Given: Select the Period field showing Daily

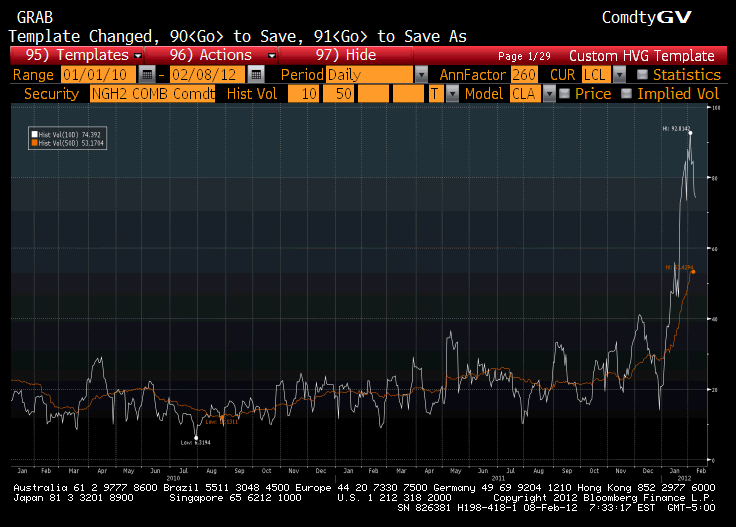Looking at the screenshot, I should (x=370, y=75).
